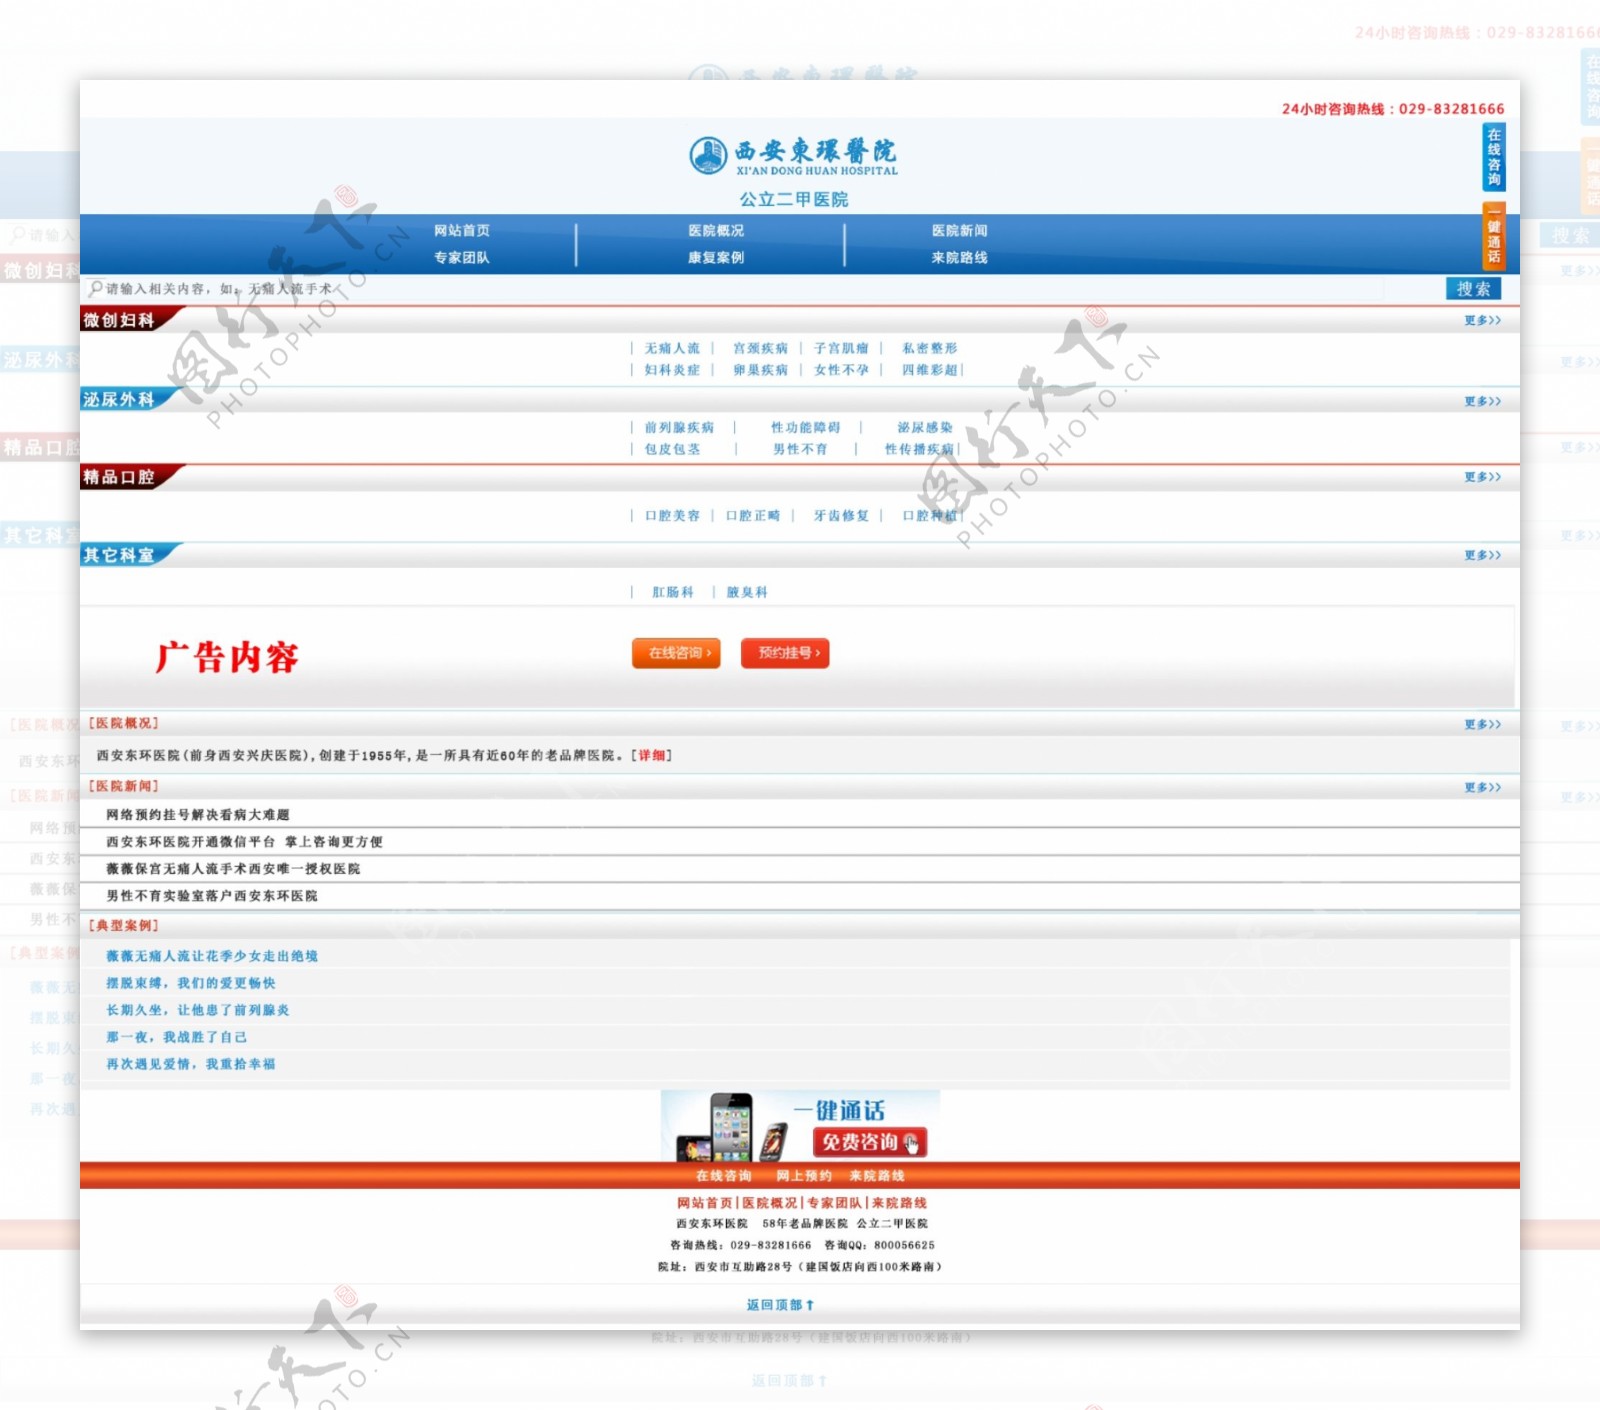Open 来院路线 in navigation bar

(959, 257)
